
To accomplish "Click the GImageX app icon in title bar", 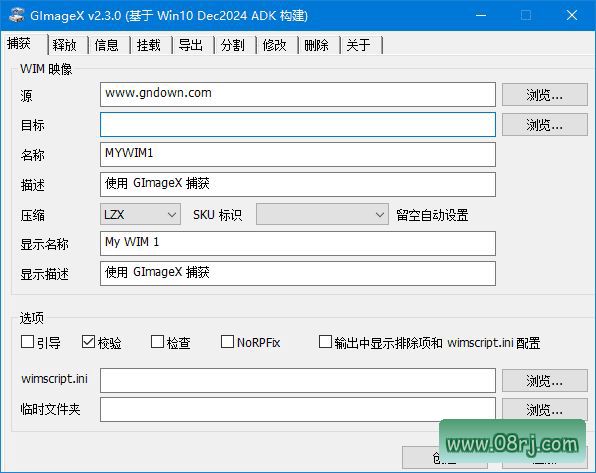I will click(16, 15).
